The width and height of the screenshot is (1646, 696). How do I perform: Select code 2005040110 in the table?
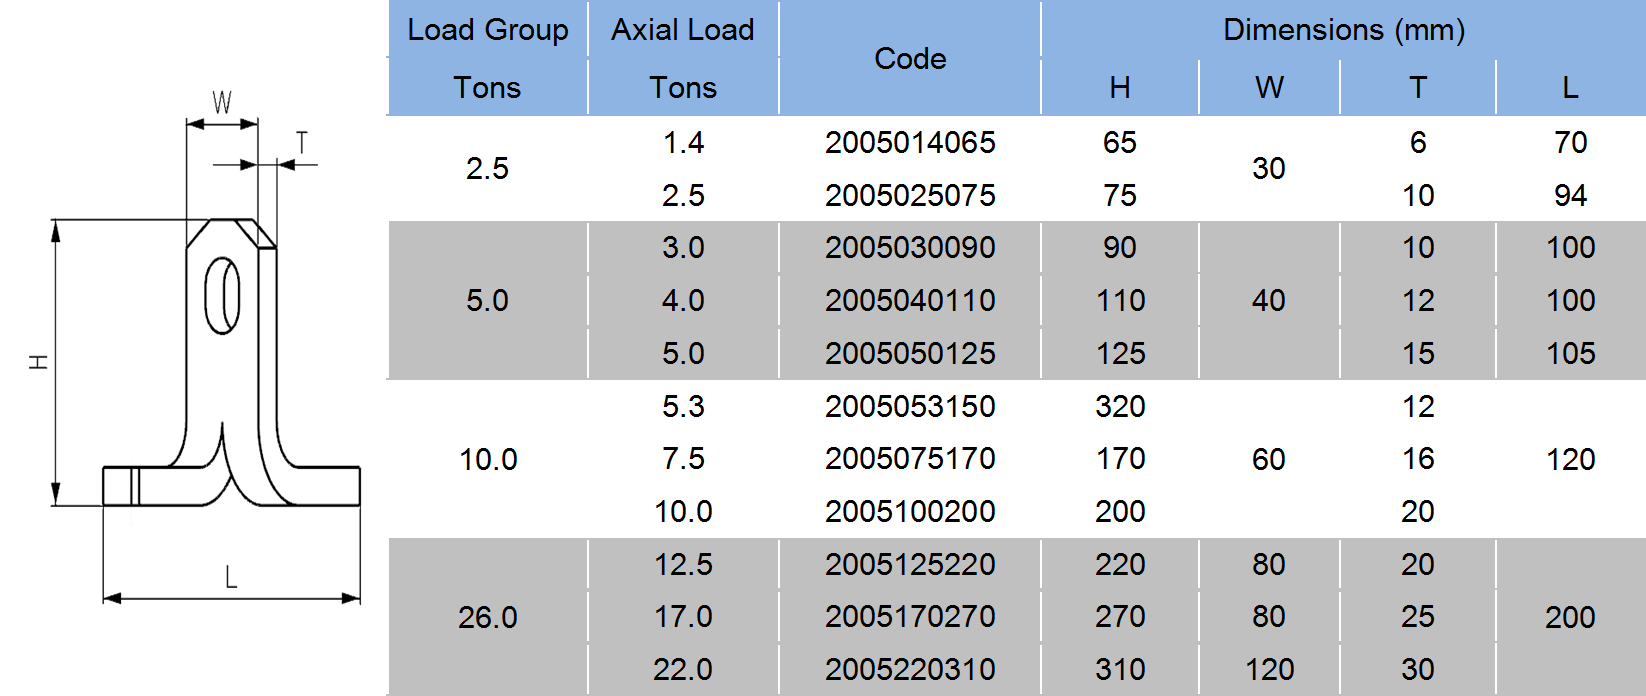click(909, 300)
